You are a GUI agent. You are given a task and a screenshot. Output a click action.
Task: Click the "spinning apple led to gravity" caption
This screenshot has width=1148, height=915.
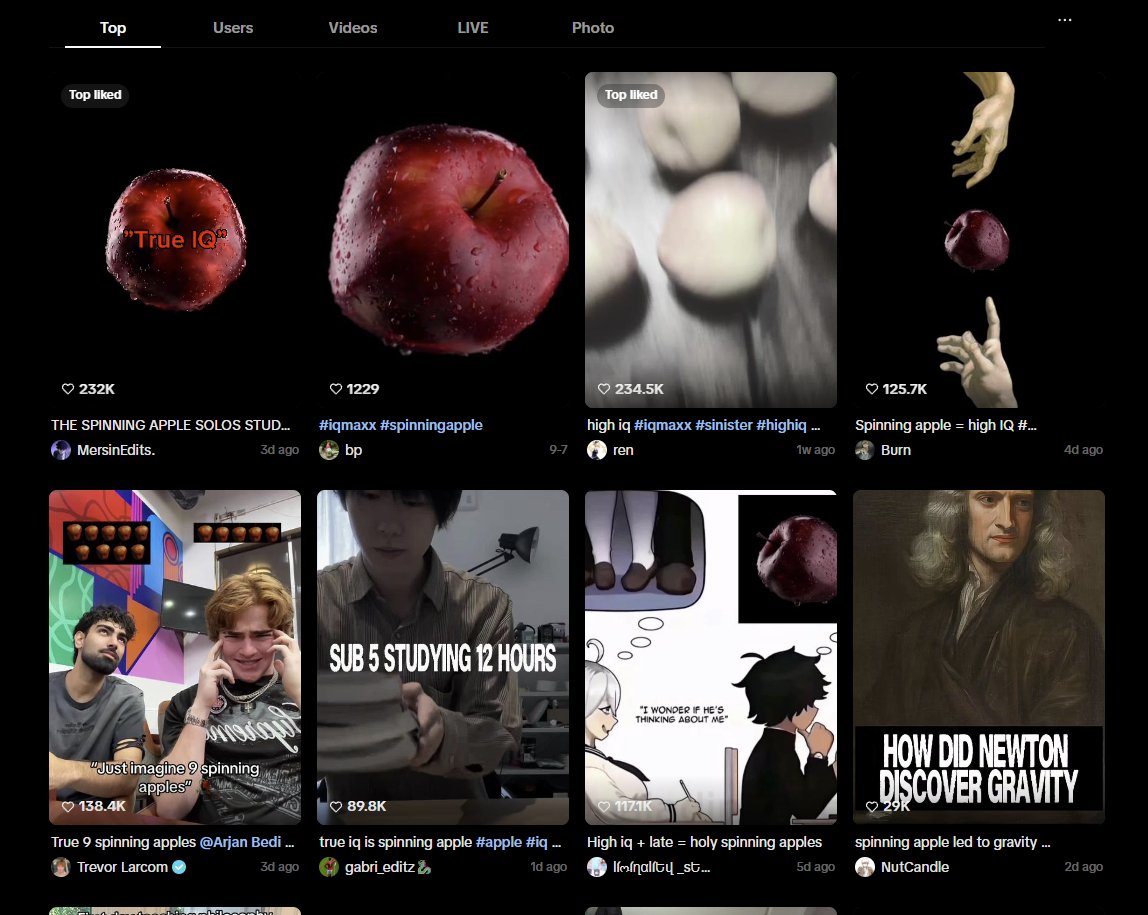point(953,843)
